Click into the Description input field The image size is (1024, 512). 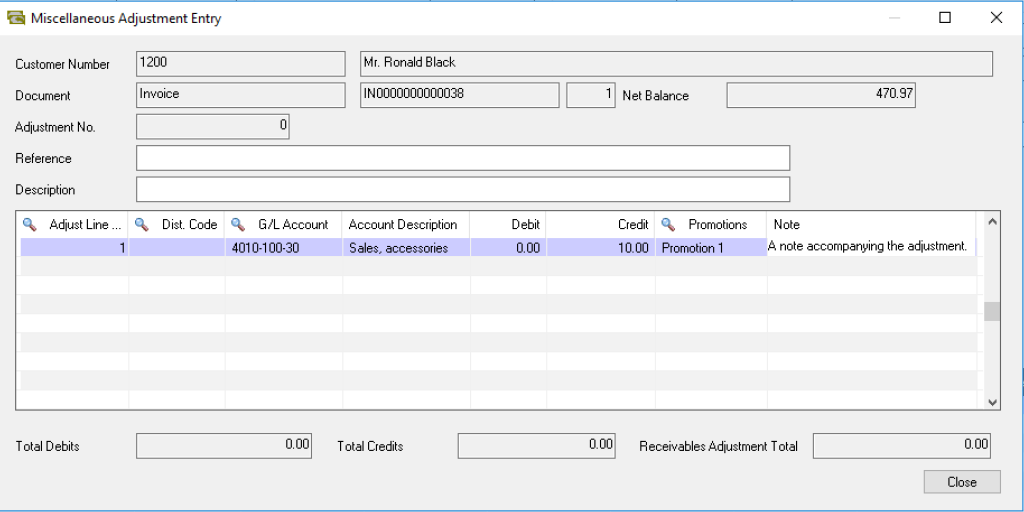point(463,189)
